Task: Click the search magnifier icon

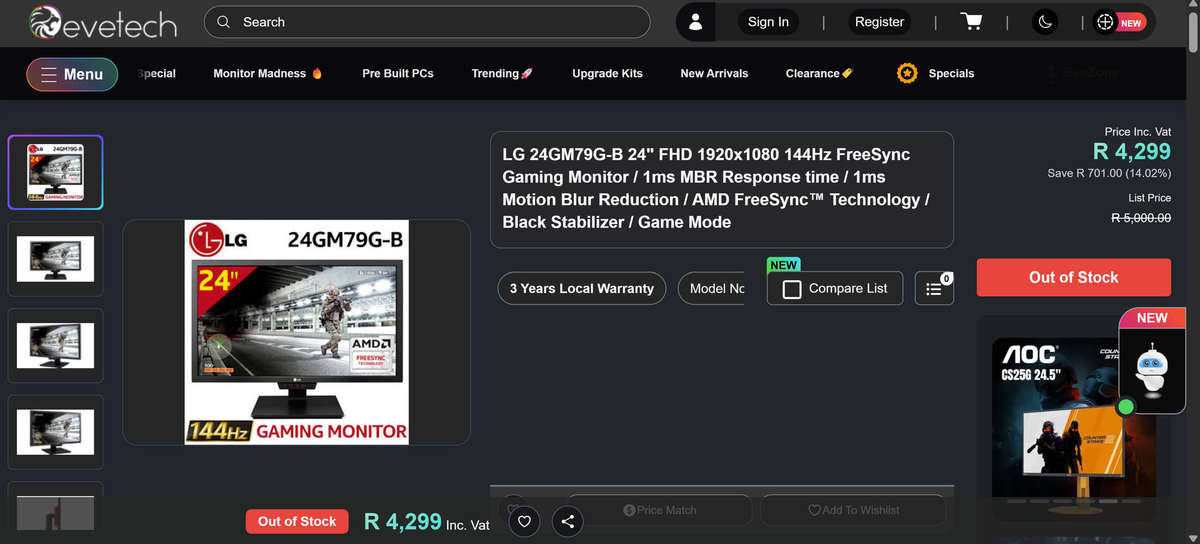Action: 223,22
